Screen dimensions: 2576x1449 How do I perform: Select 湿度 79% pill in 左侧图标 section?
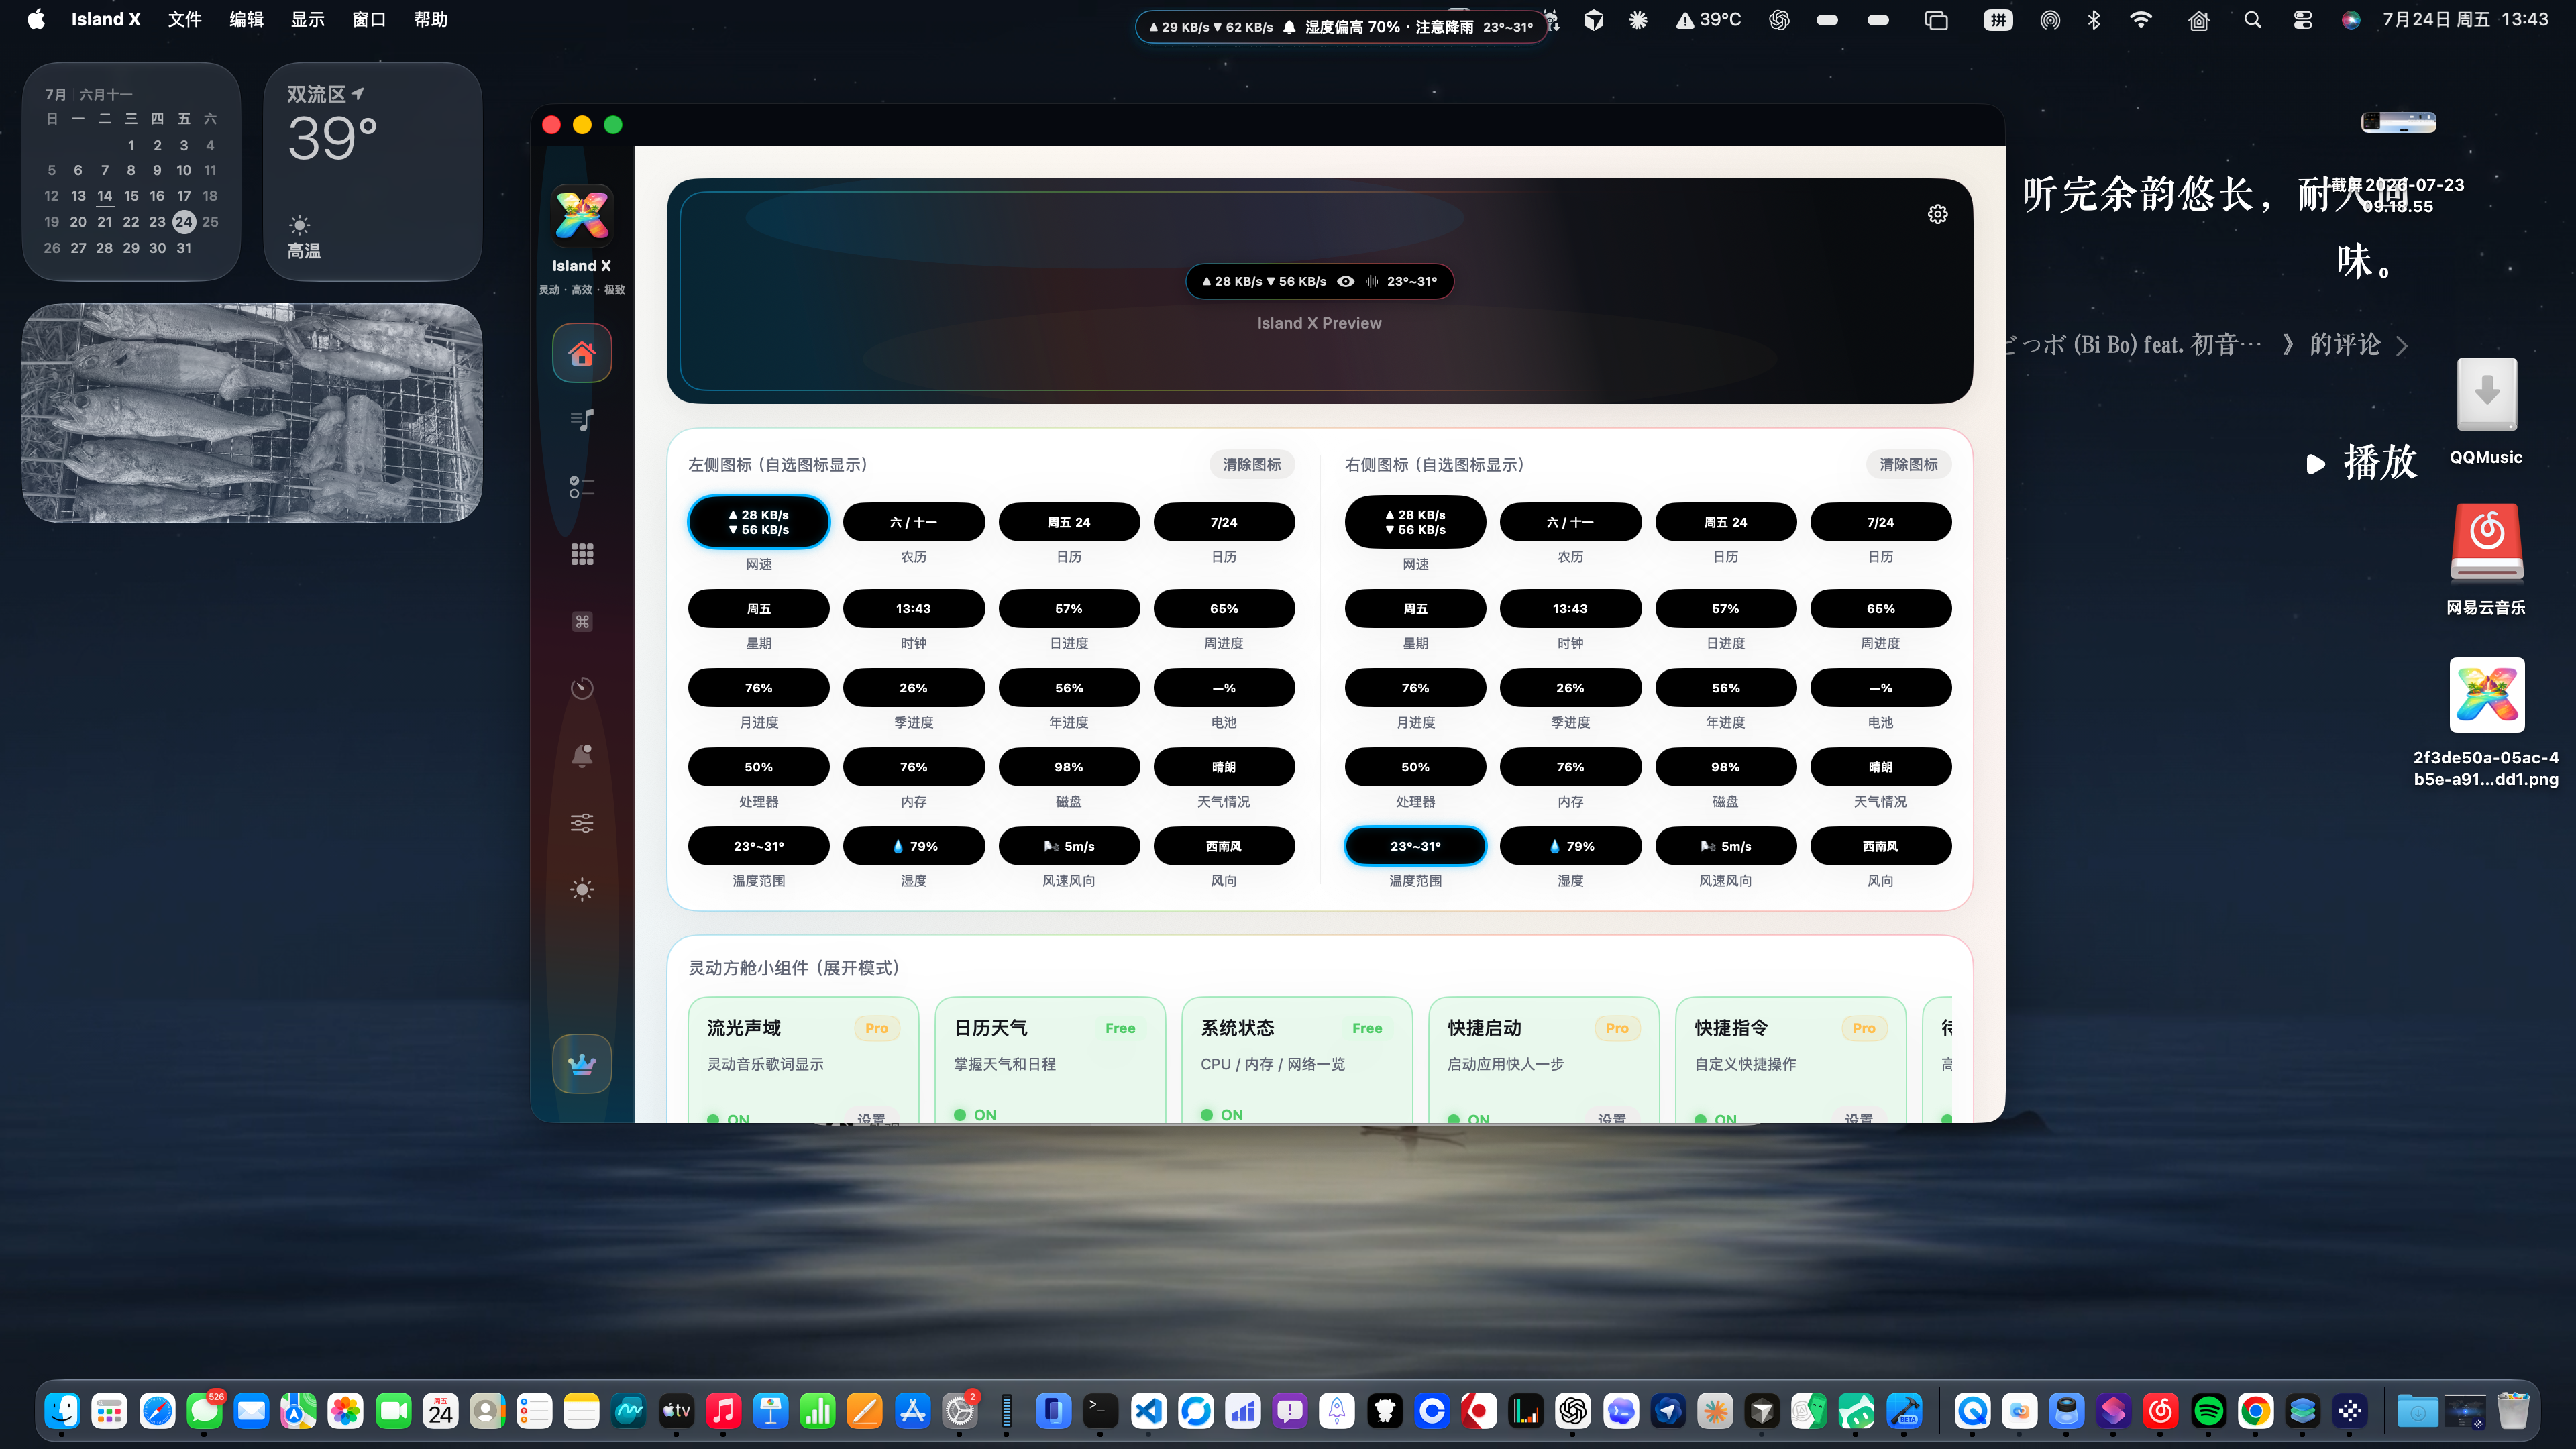(913, 846)
